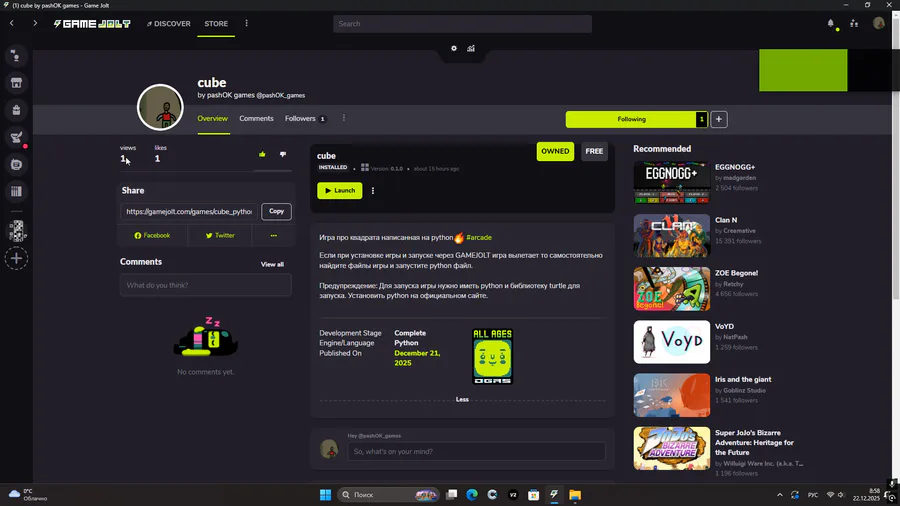Show hidden tray icons chevron
900x506 pixels.
(779, 495)
